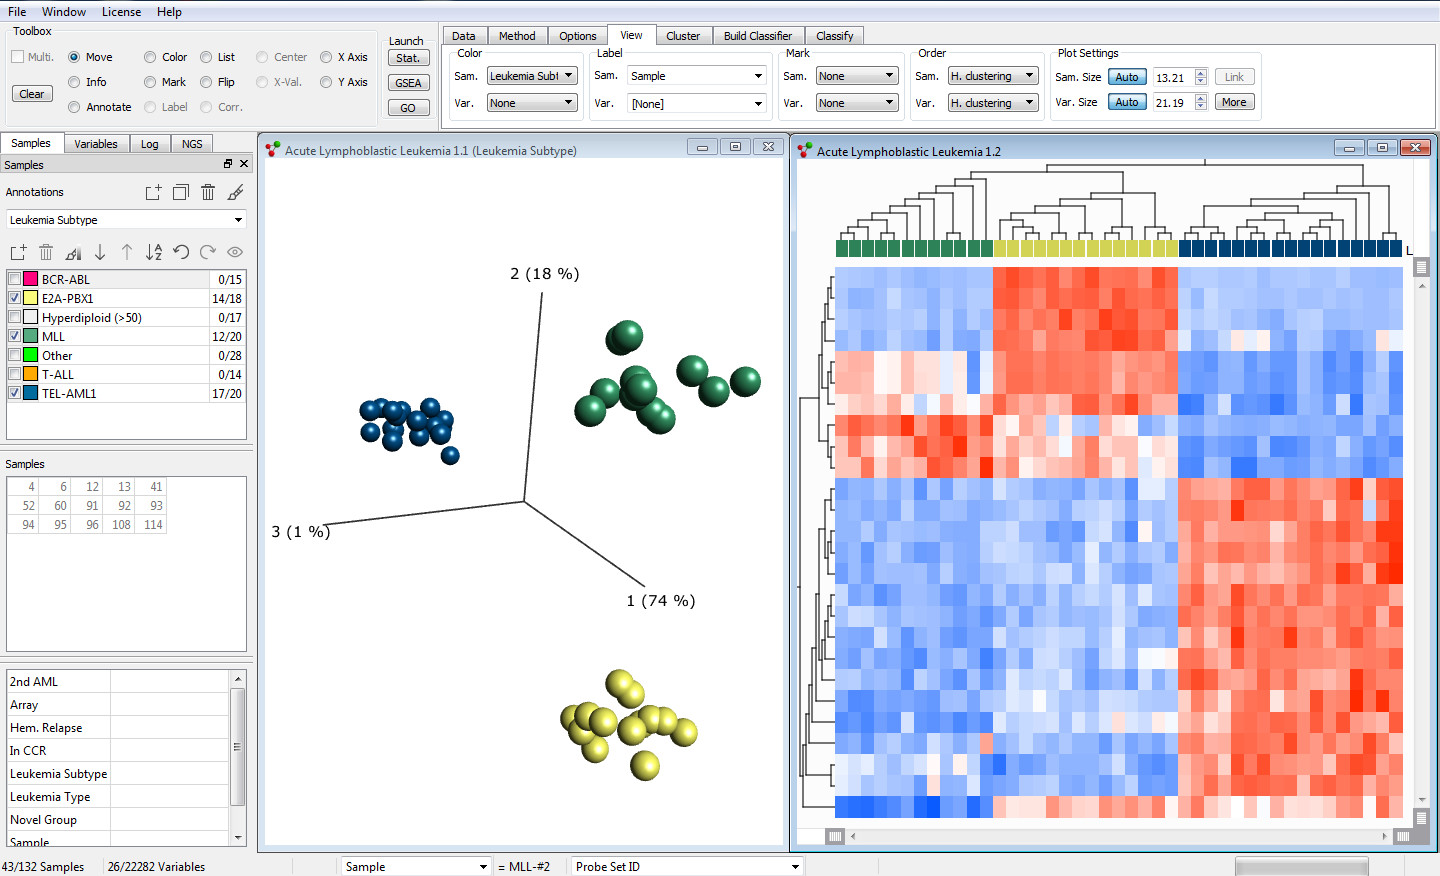Click the redo icon in Samples panel
Viewport: 1440px width, 876px height.
pyautogui.click(x=208, y=252)
